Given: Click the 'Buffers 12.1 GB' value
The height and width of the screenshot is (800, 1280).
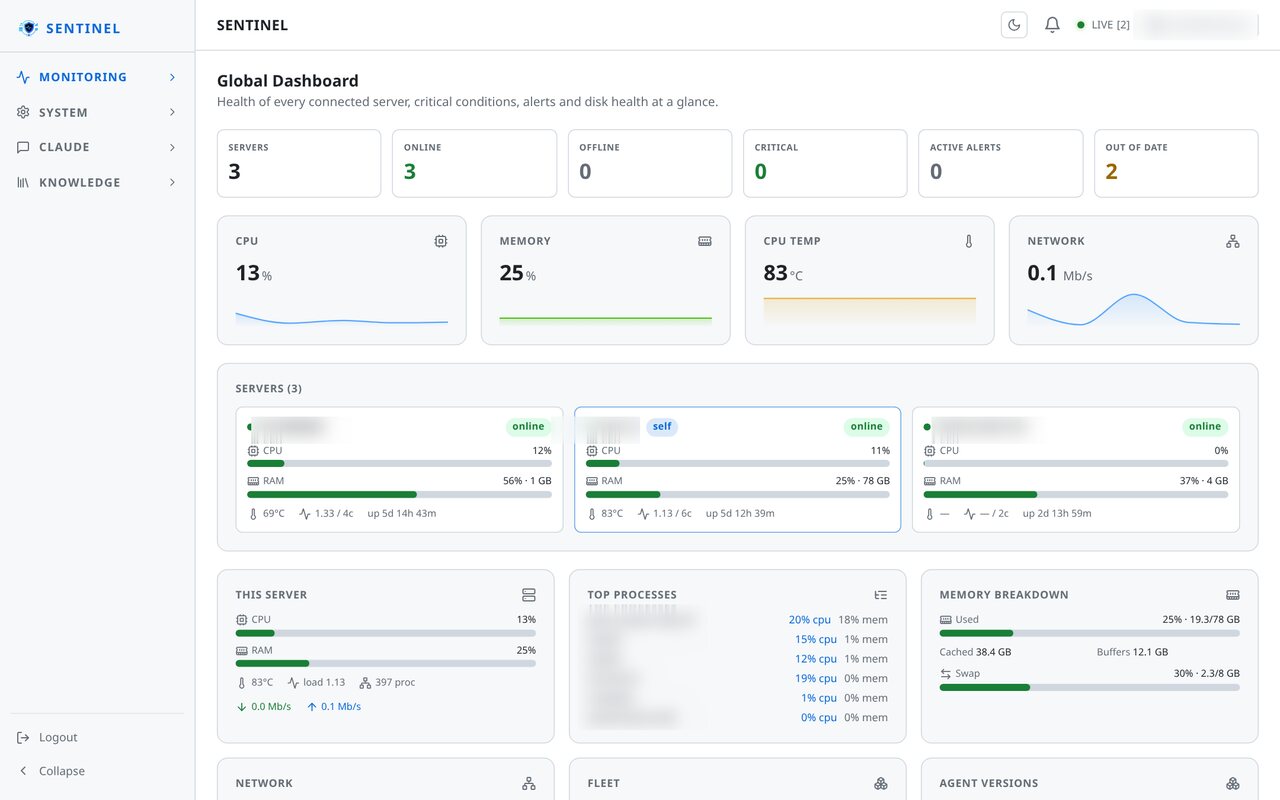Looking at the screenshot, I should 1132,652.
